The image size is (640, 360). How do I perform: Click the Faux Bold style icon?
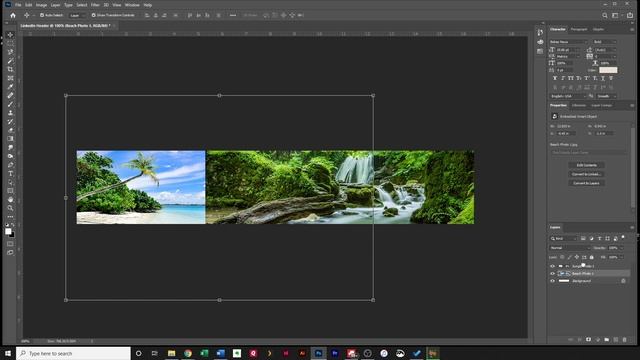tap(555, 78)
